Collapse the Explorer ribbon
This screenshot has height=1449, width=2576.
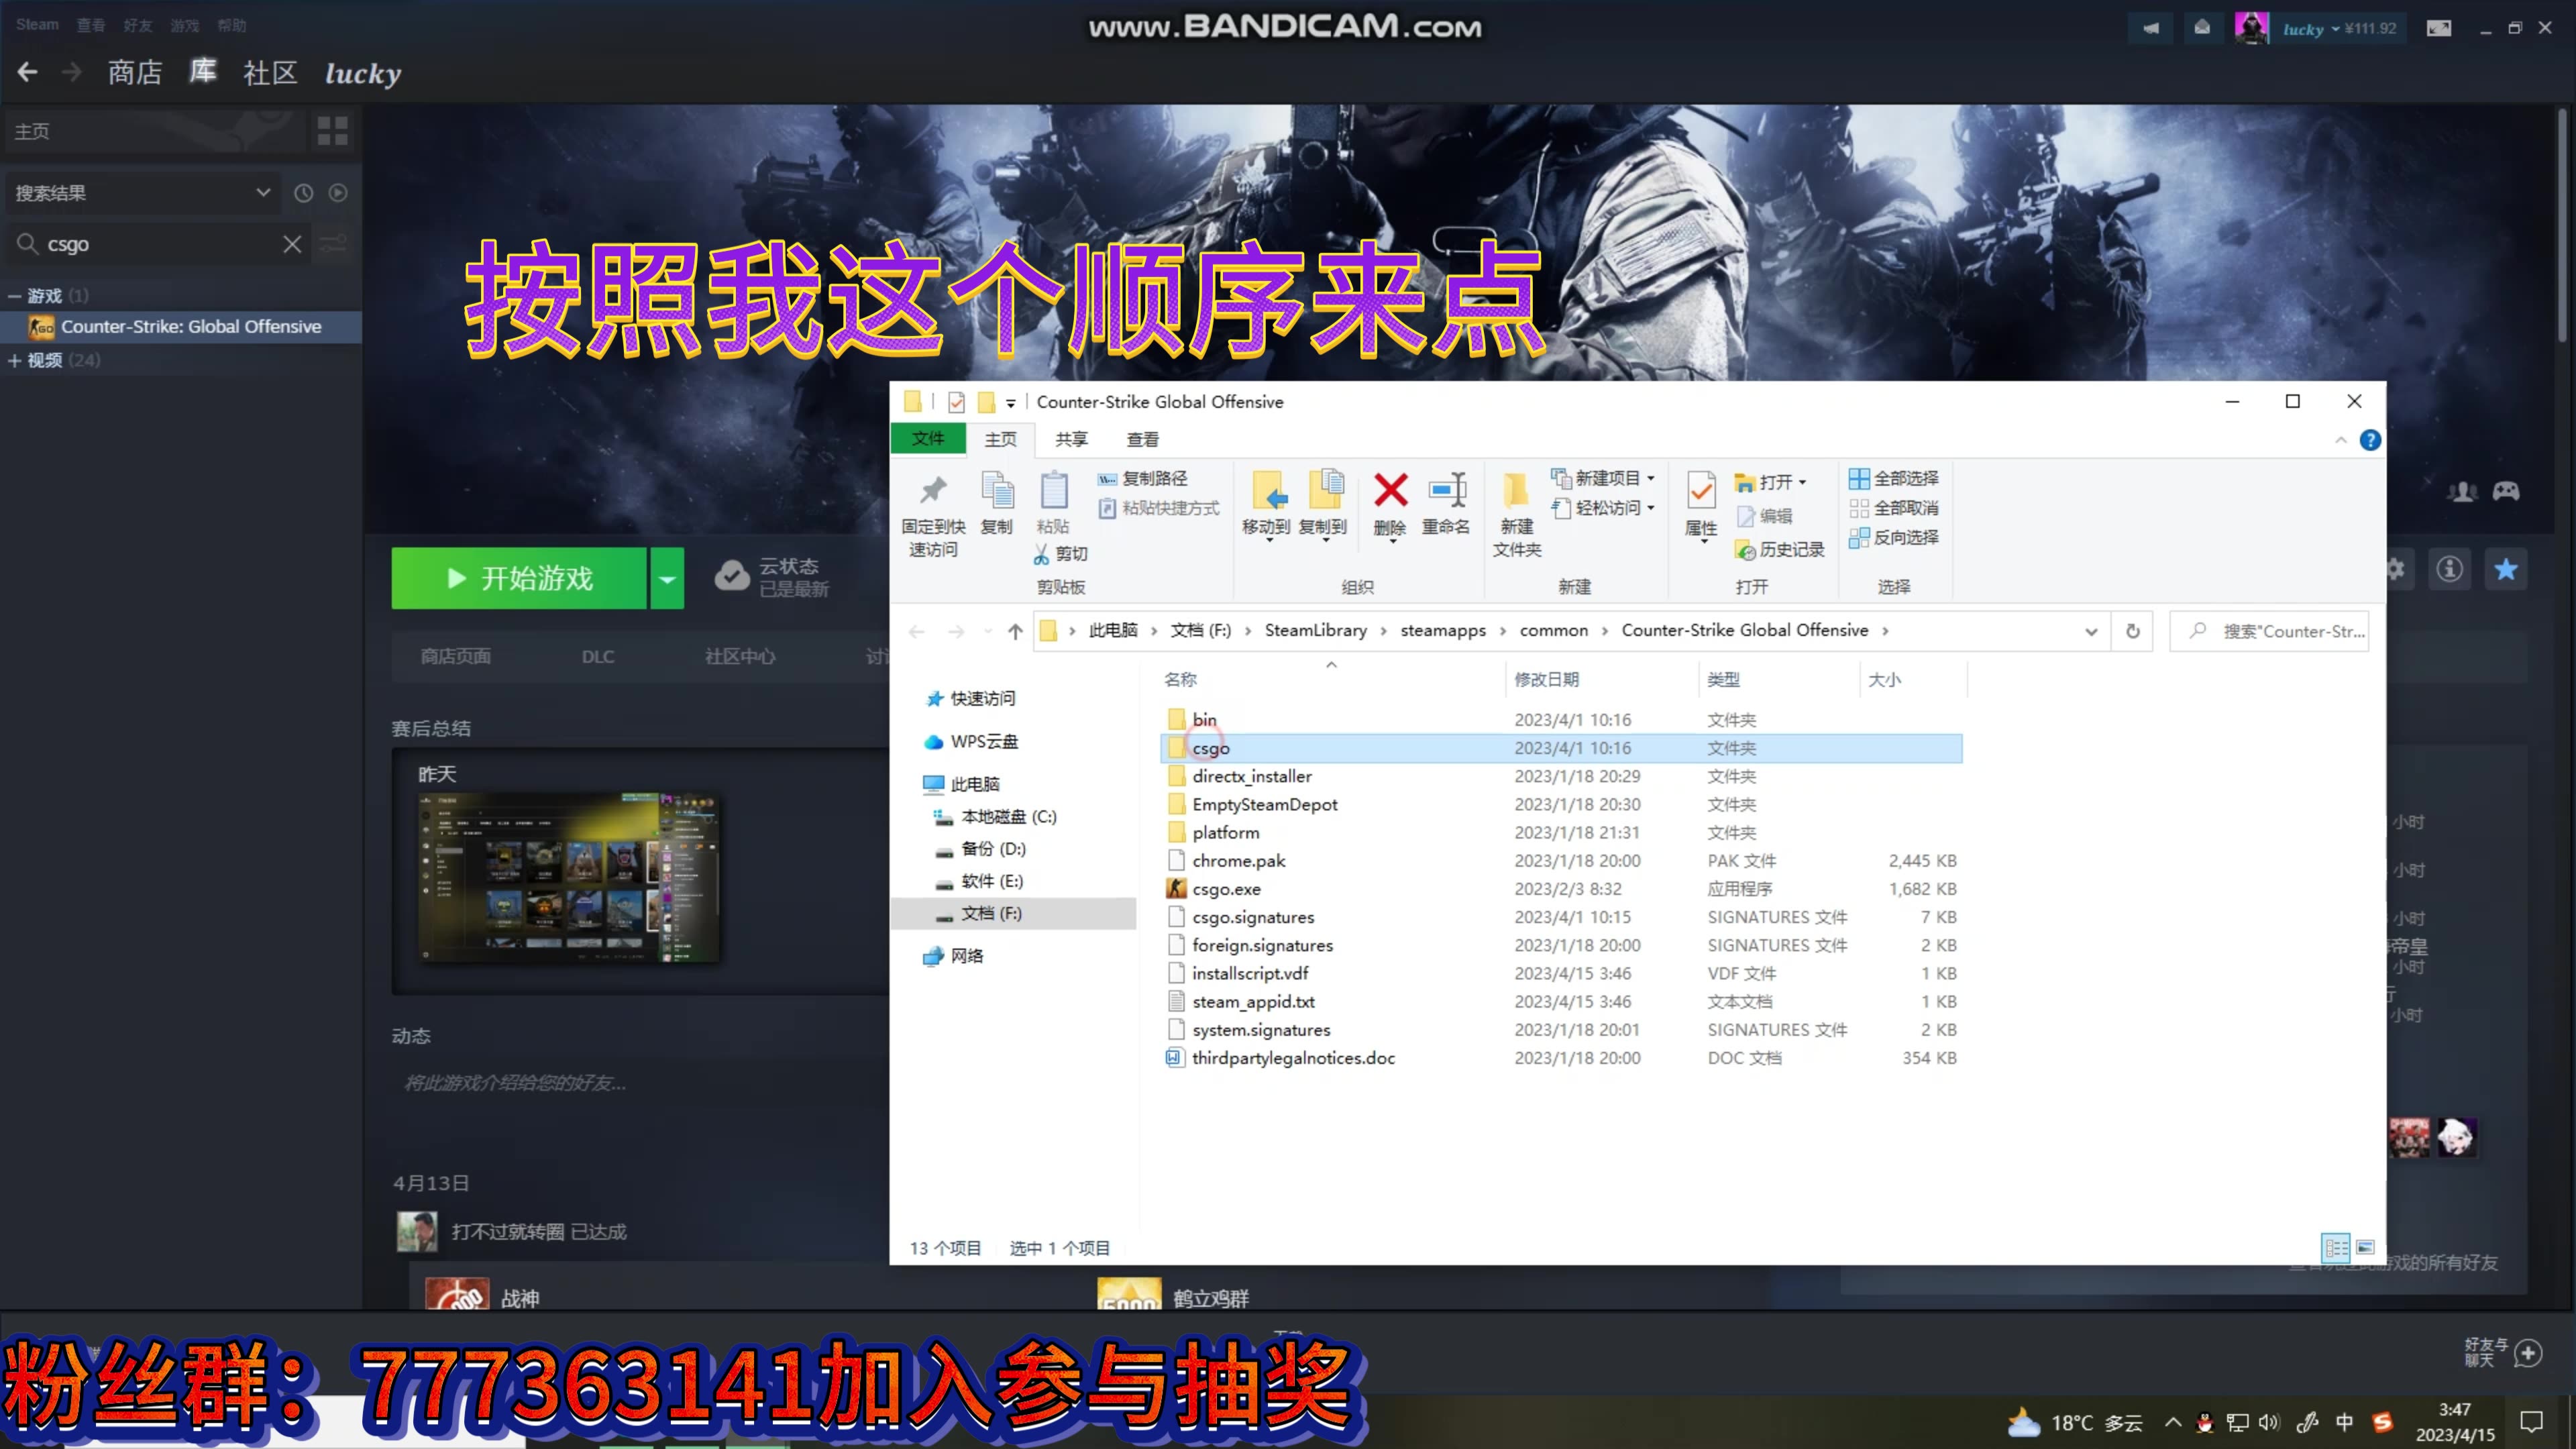tap(2340, 440)
